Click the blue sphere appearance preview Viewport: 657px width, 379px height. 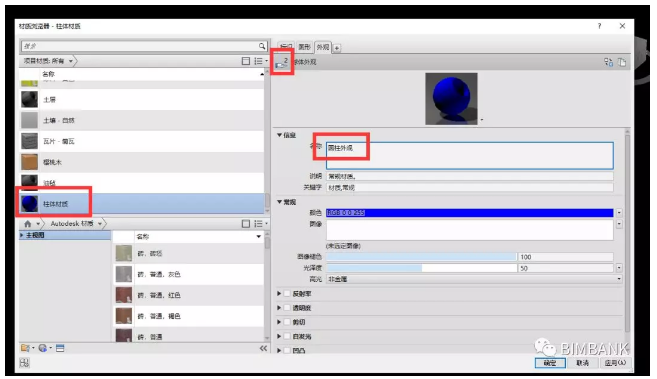(451, 98)
